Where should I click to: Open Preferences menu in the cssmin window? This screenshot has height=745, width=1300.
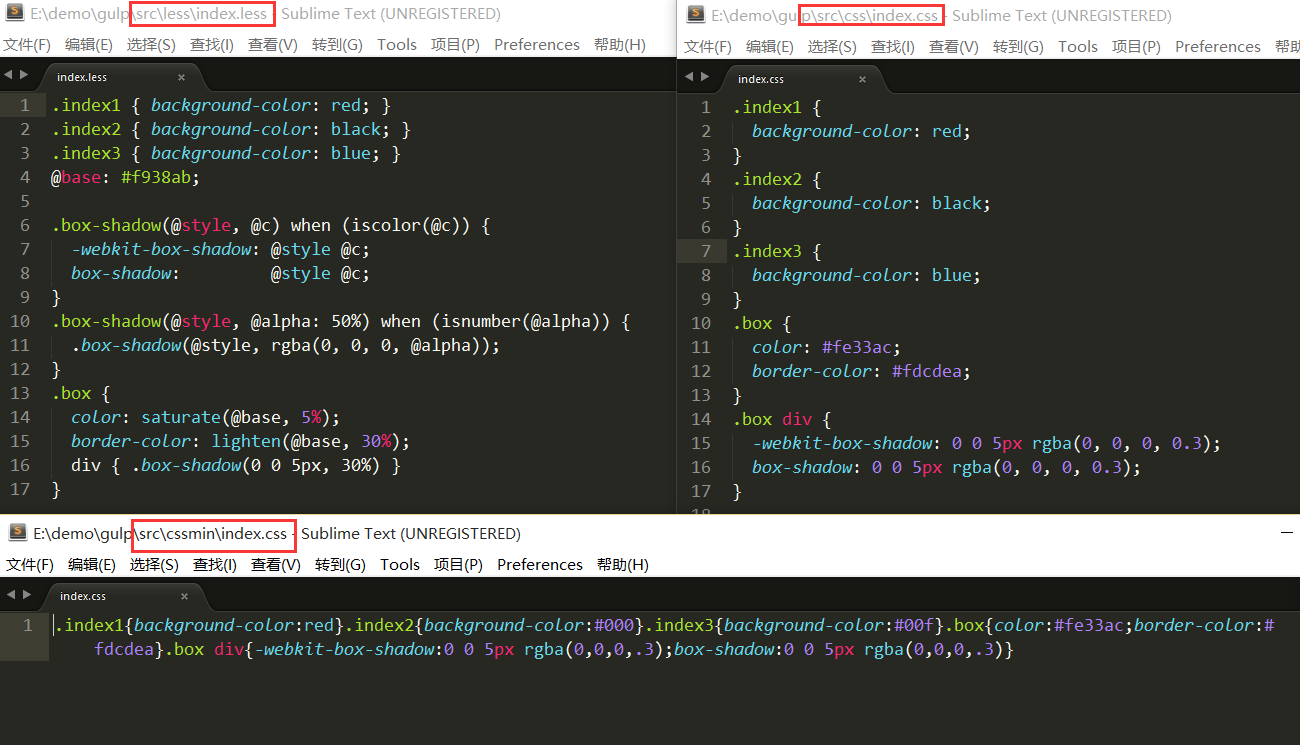539,565
